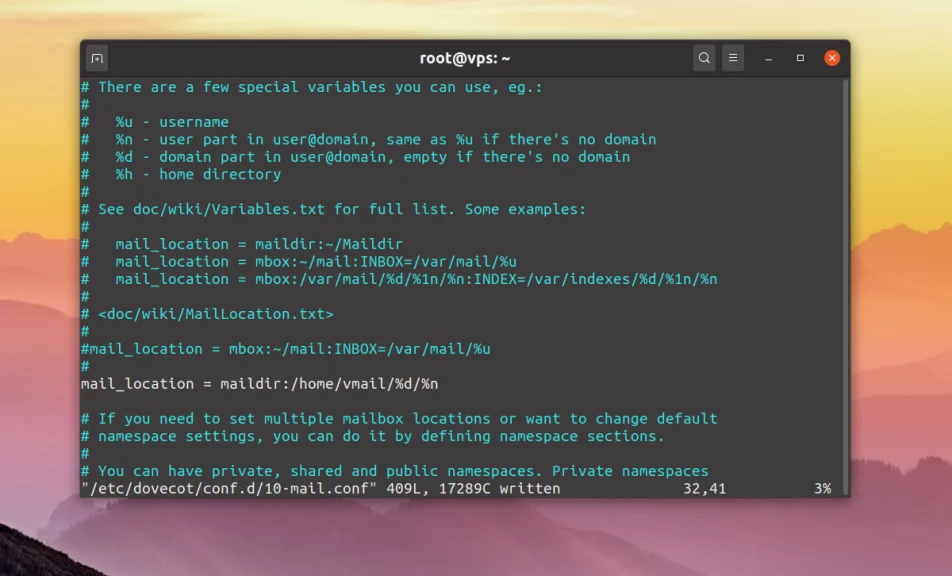Click 'You can have private, shared' line

click(x=395, y=472)
